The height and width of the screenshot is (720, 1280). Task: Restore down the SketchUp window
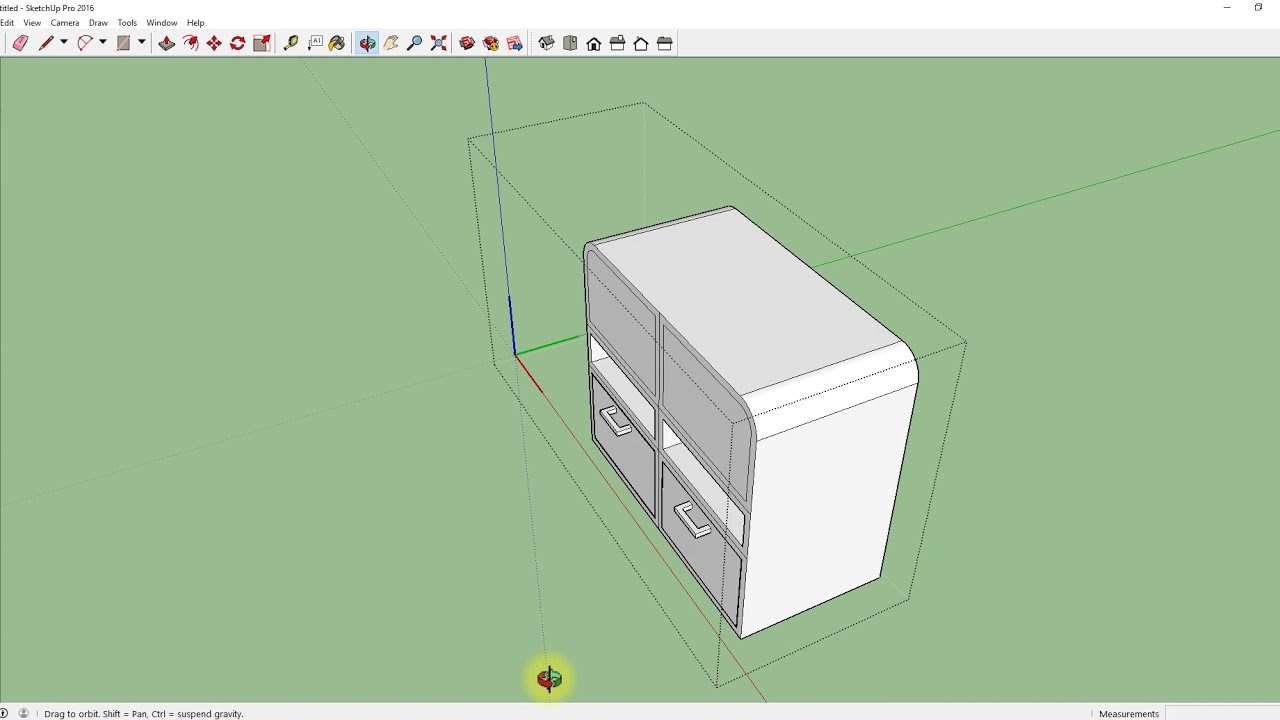(1258, 8)
